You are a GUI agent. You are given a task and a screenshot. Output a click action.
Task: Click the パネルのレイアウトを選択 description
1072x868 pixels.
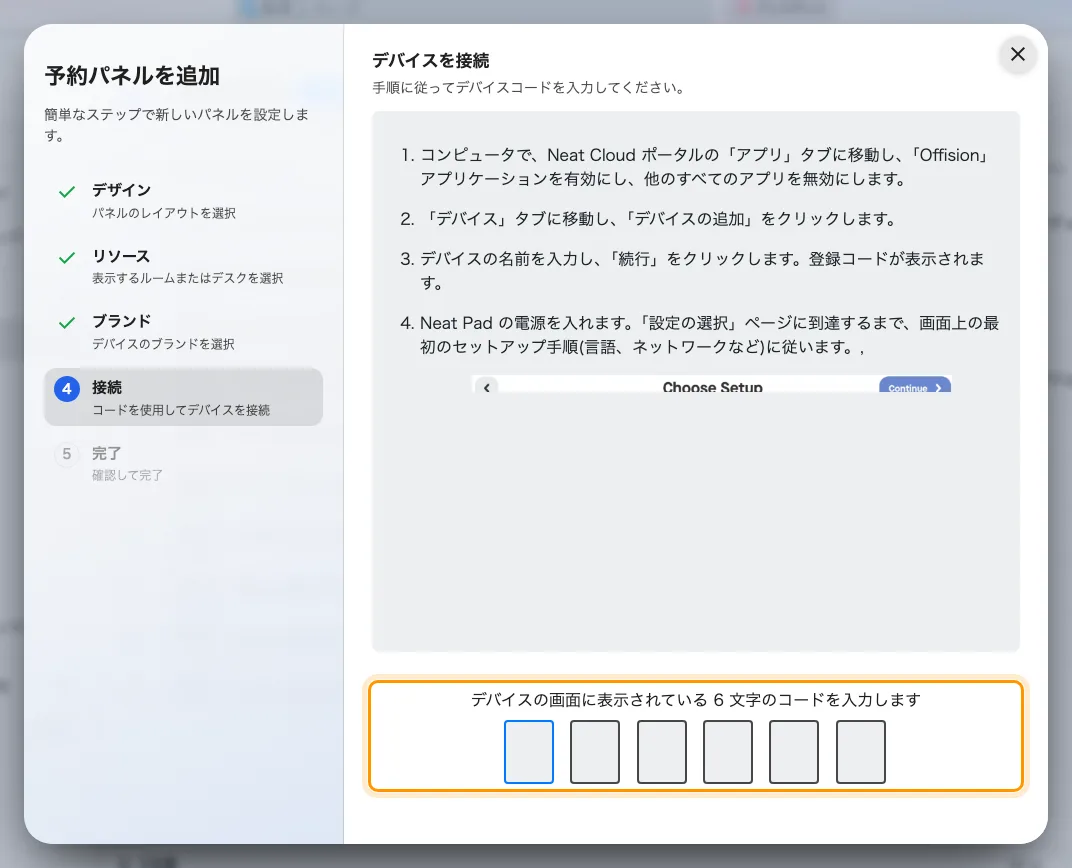(164, 213)
